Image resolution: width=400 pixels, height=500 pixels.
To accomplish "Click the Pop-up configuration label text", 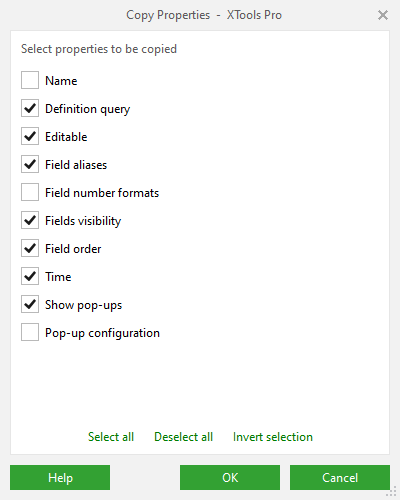I will click(102, 333).
